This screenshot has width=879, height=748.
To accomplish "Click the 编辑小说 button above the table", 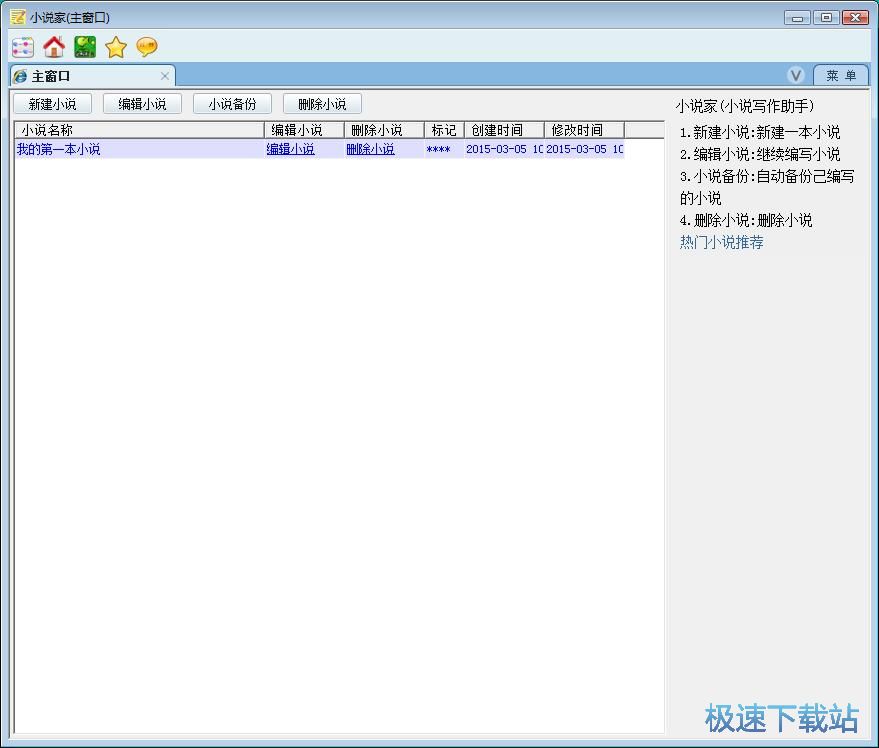I will pyautogui.click(x=142, y=104).
